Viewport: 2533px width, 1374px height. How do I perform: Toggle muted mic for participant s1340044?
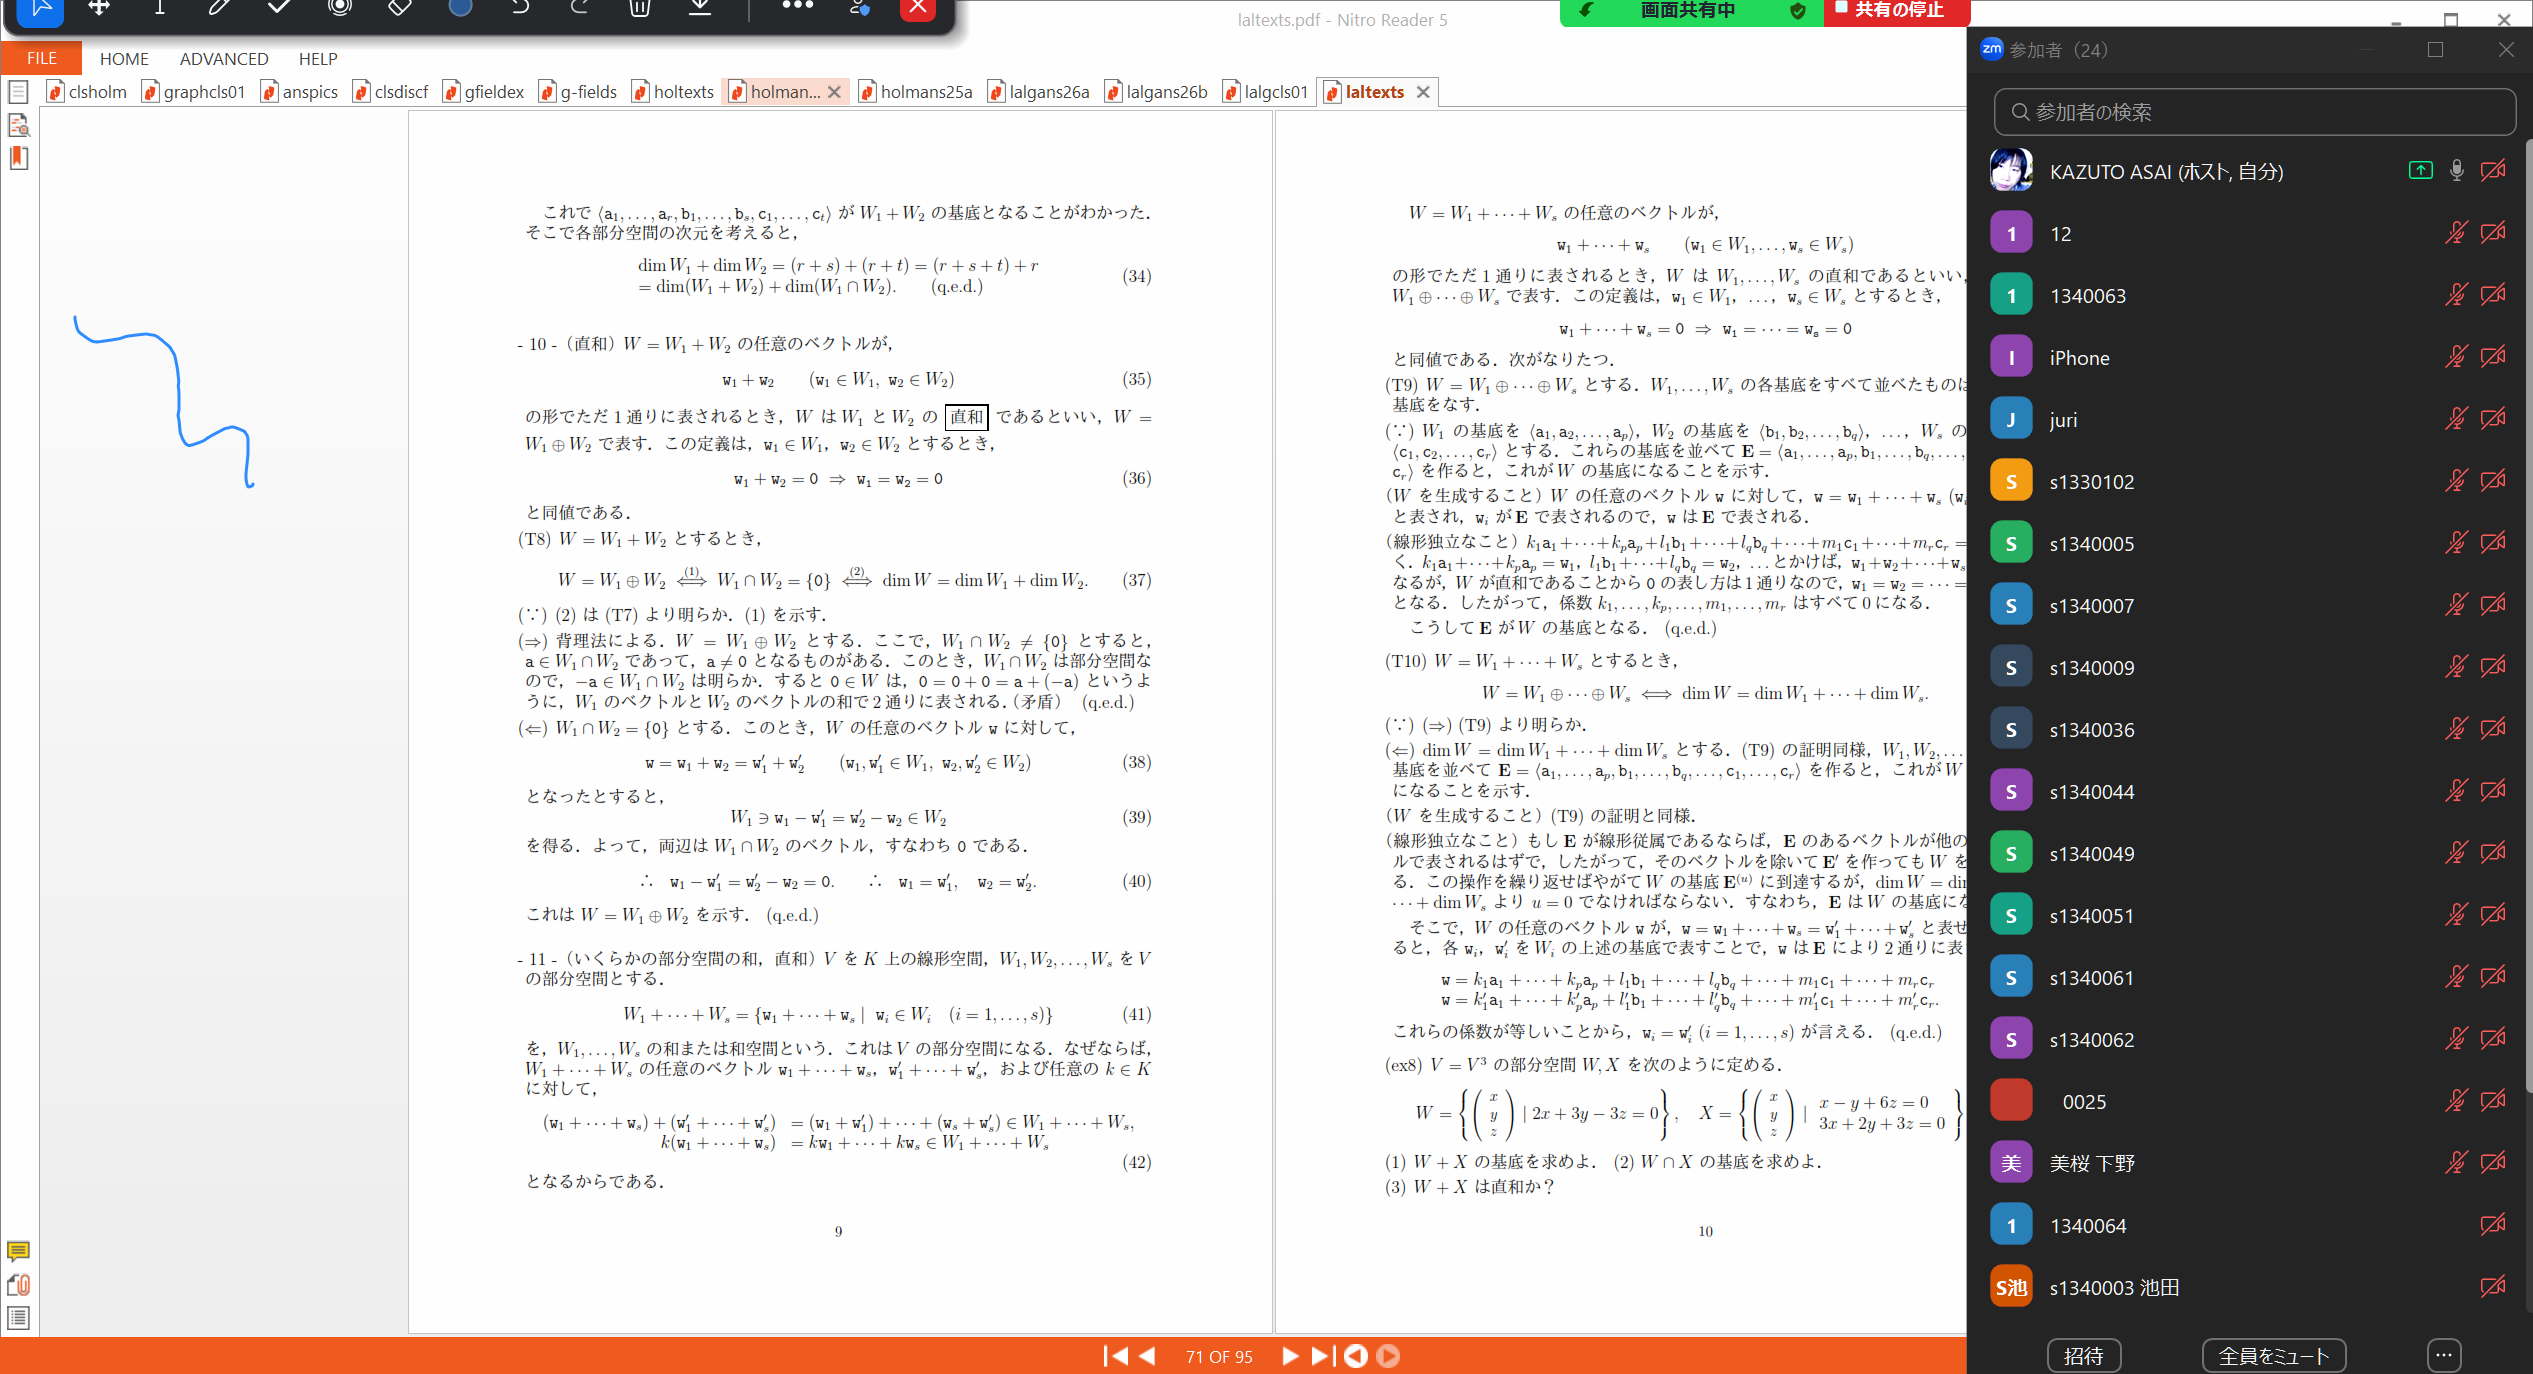tap(2457, 791)
